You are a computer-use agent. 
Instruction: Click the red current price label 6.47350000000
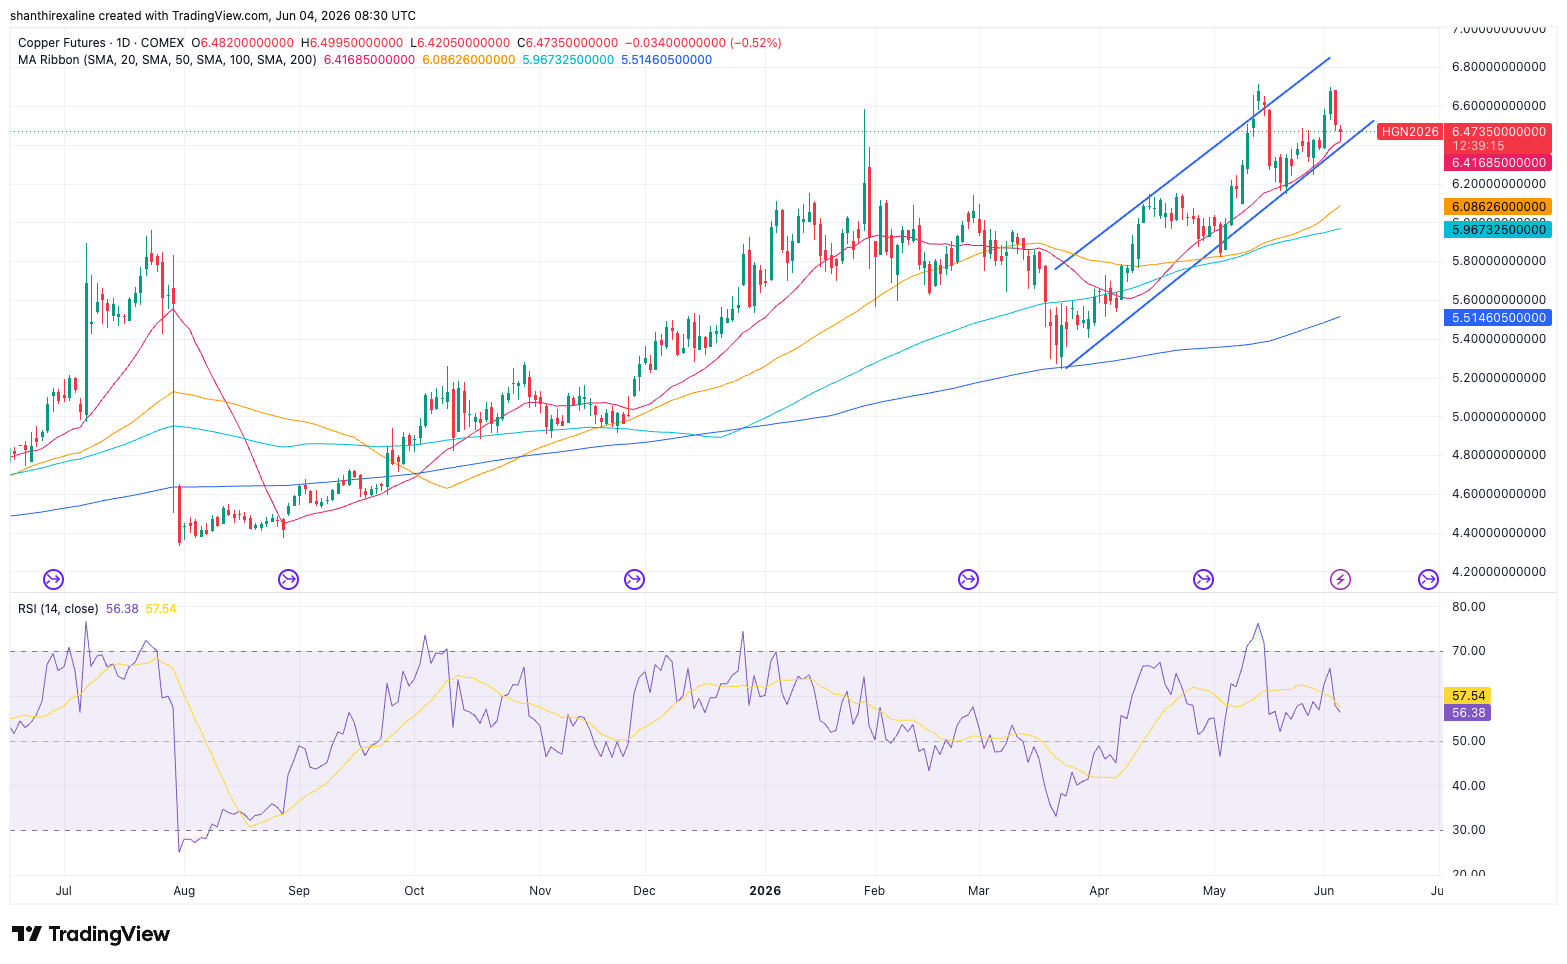(x=1499, y=132)
